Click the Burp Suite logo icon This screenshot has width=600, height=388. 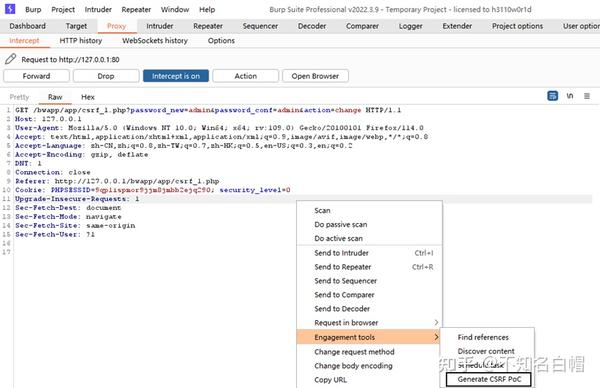10,9
